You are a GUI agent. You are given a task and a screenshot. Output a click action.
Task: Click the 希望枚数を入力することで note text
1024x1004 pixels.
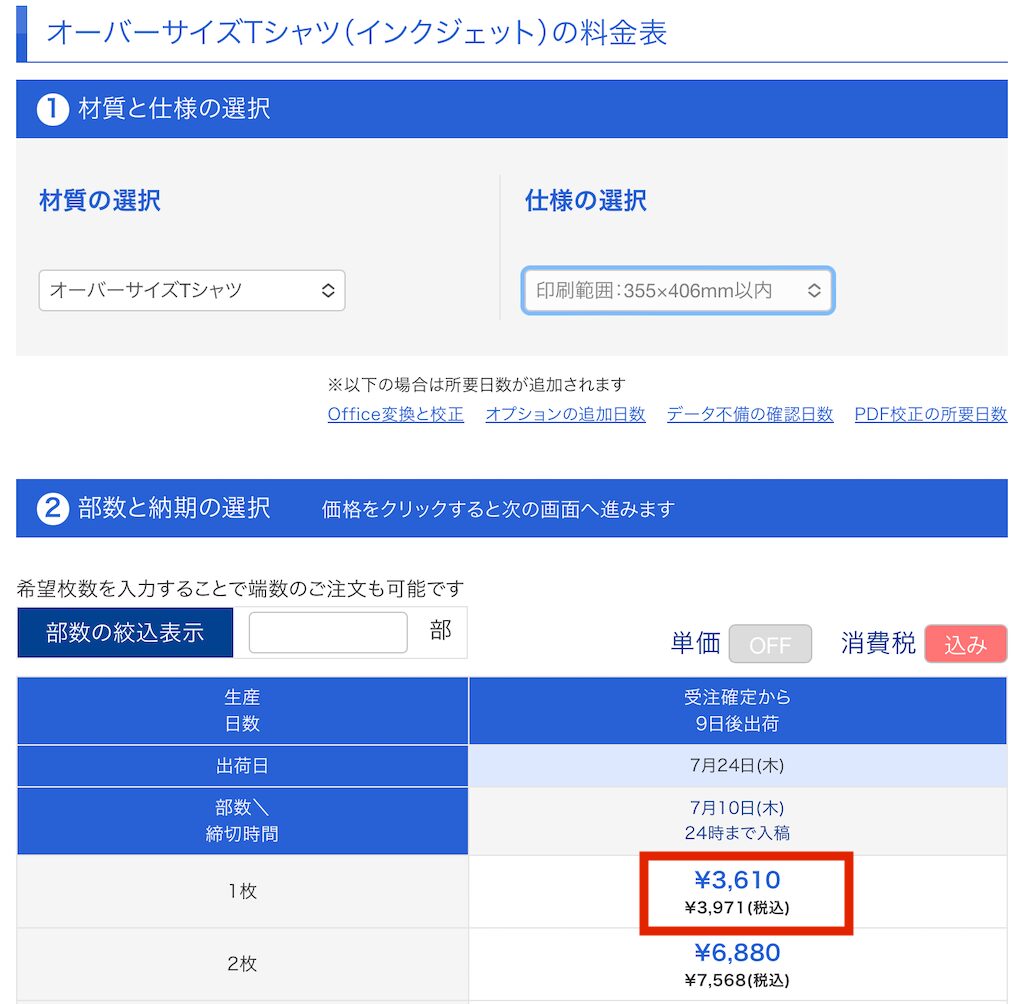coord(240,589)
